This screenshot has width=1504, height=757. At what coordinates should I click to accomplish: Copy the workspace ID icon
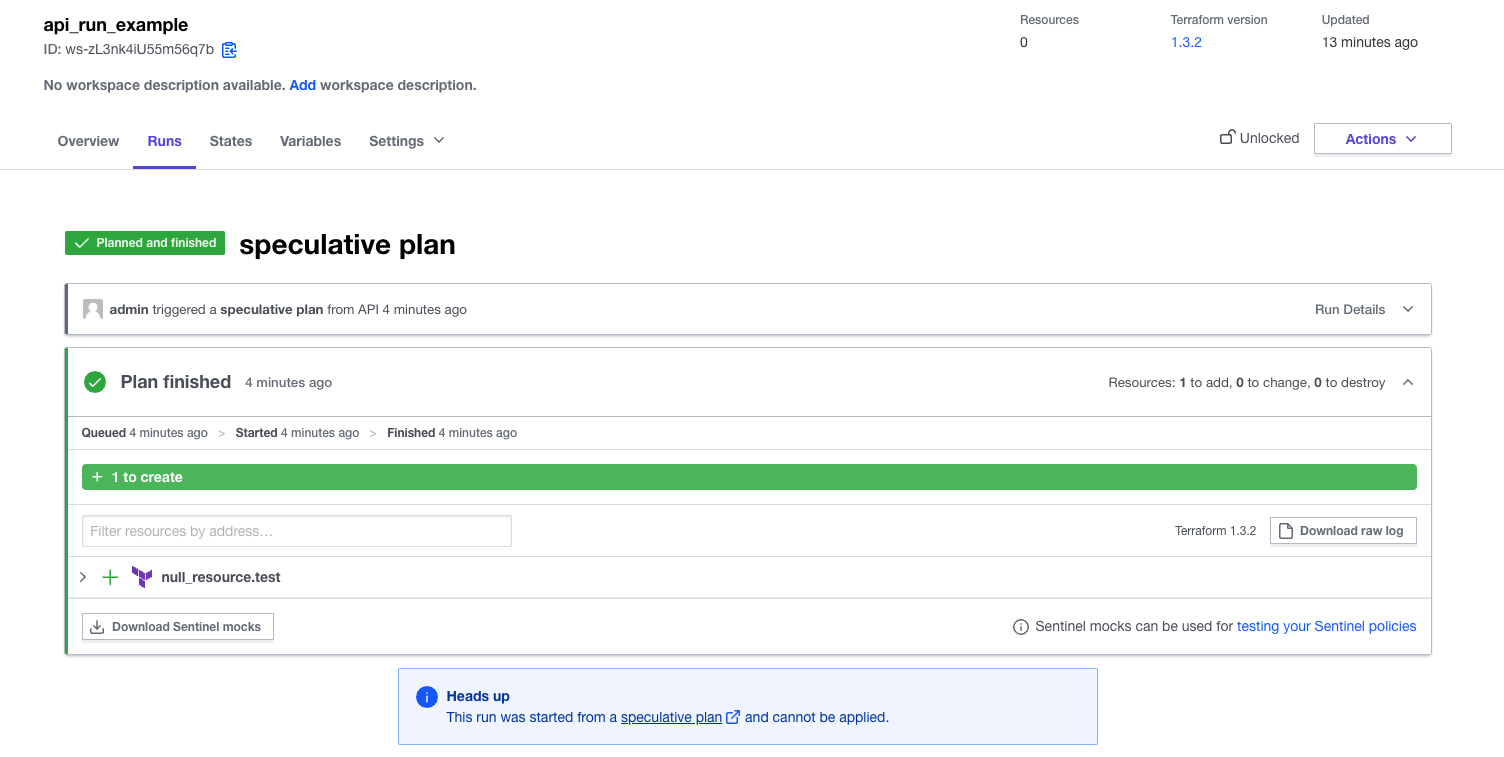(229, 50)
